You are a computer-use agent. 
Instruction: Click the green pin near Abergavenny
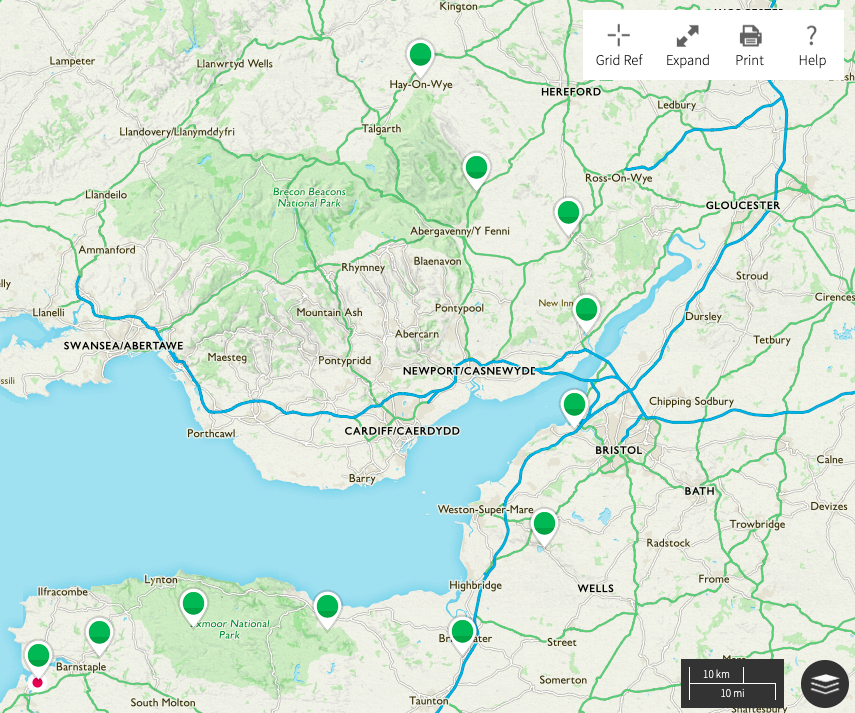click(477, 168)
